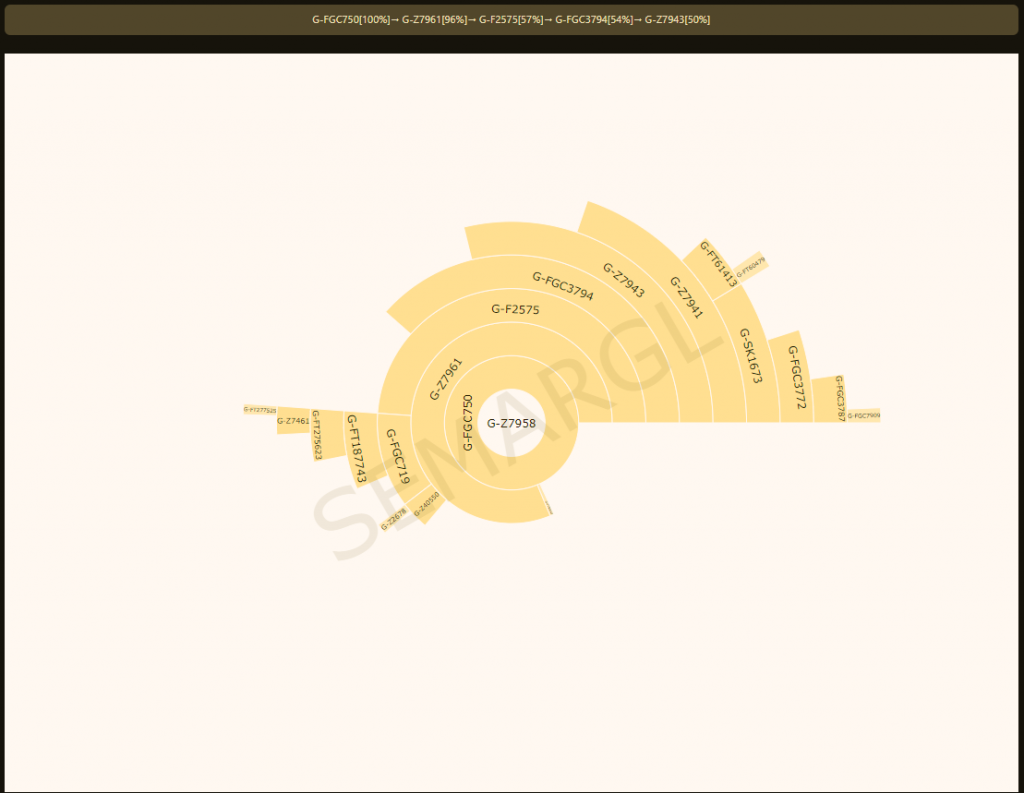Open the G-FGC3794 segment

click(562, 286)
